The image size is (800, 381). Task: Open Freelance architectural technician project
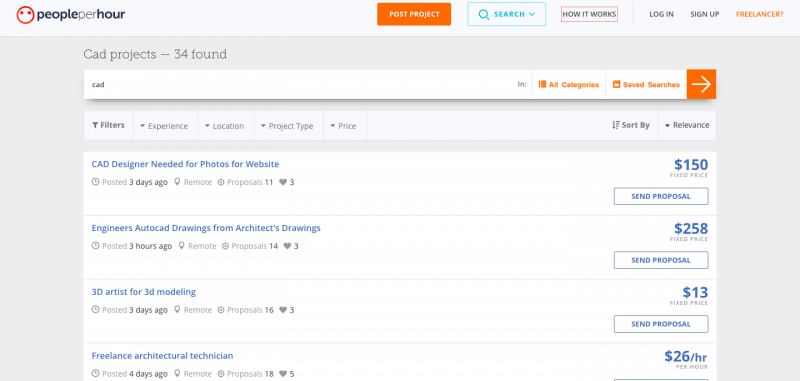click(162, 355)
